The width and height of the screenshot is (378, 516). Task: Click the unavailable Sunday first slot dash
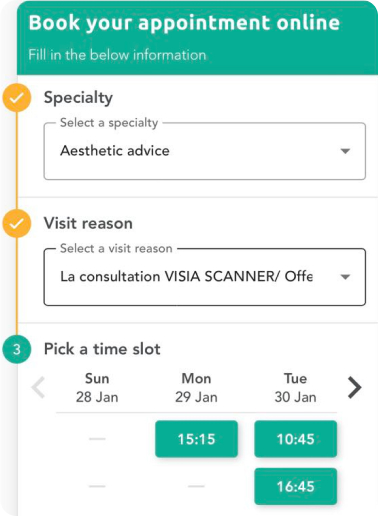[x=97, y=439]
